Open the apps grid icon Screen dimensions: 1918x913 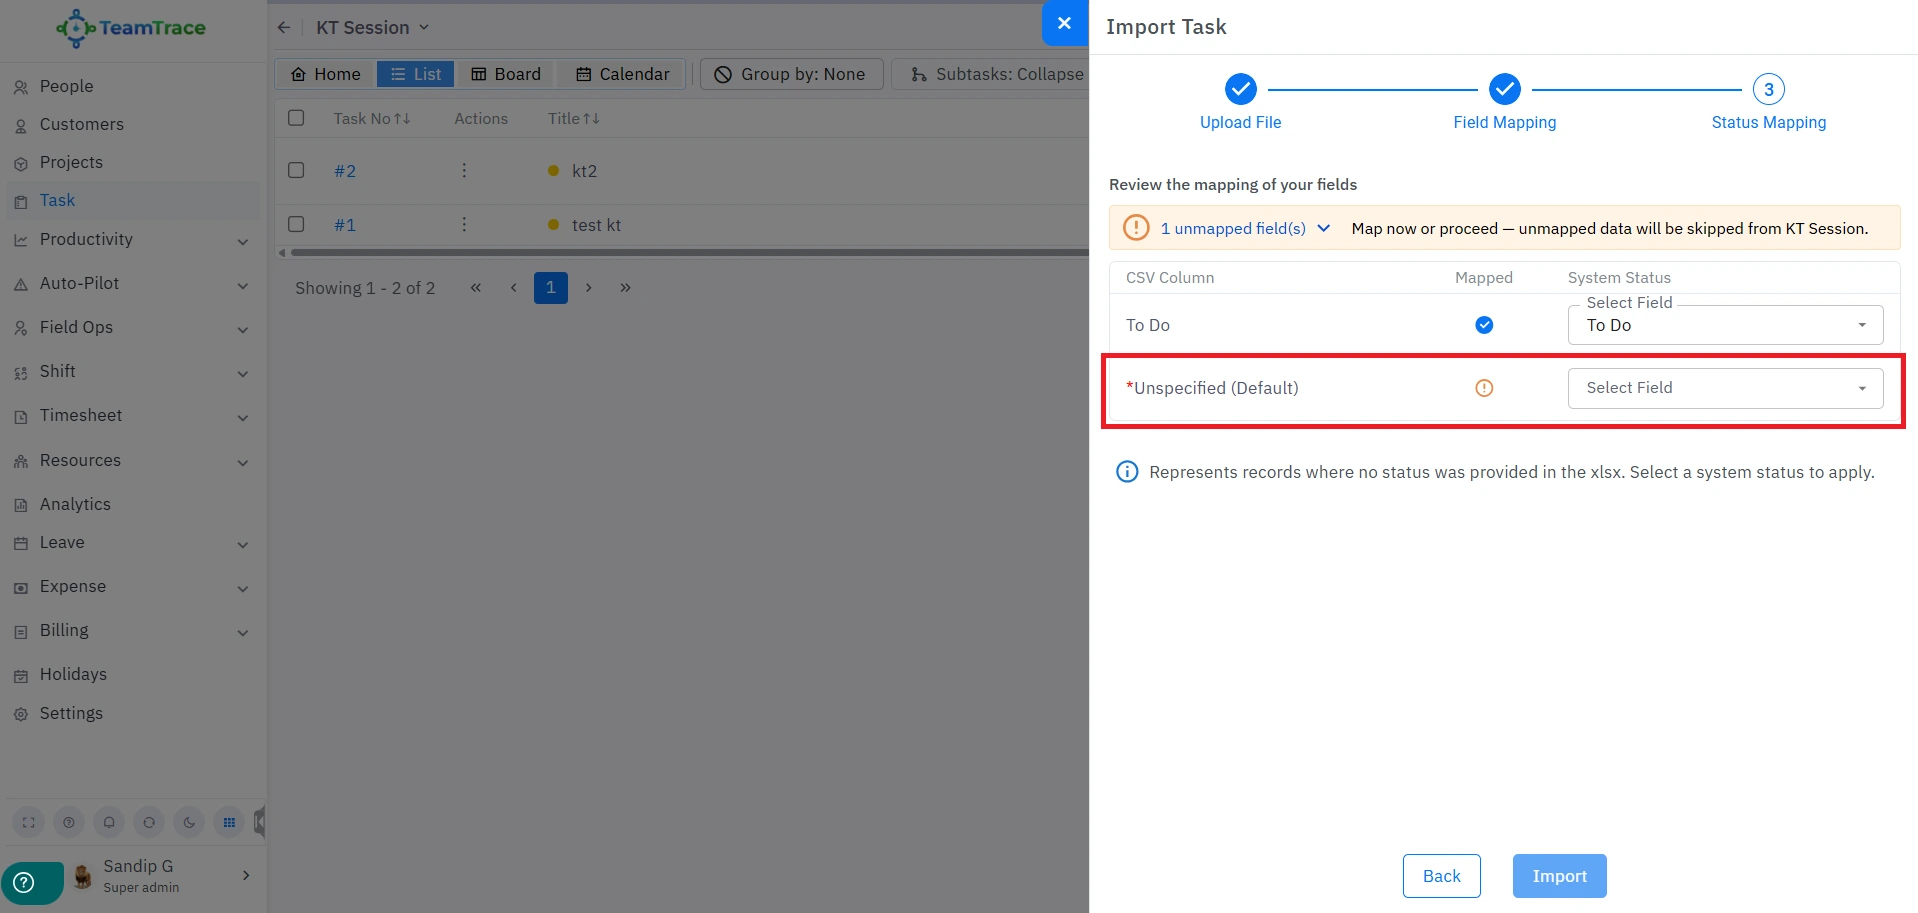pos(229,822)
